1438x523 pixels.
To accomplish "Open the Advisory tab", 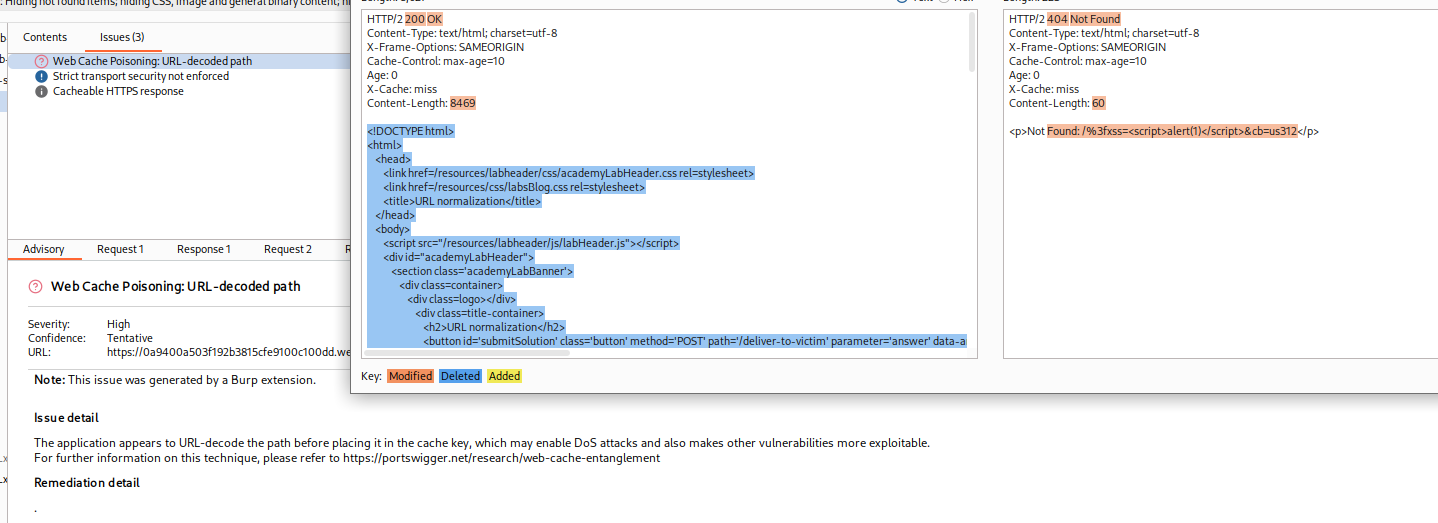I will coord(44,249).
